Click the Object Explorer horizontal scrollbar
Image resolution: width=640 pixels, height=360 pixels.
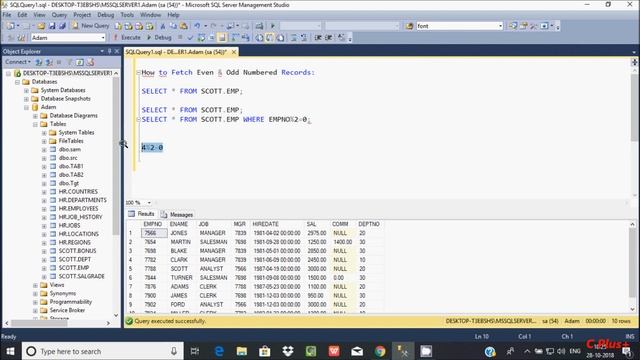tap(57, 323)
